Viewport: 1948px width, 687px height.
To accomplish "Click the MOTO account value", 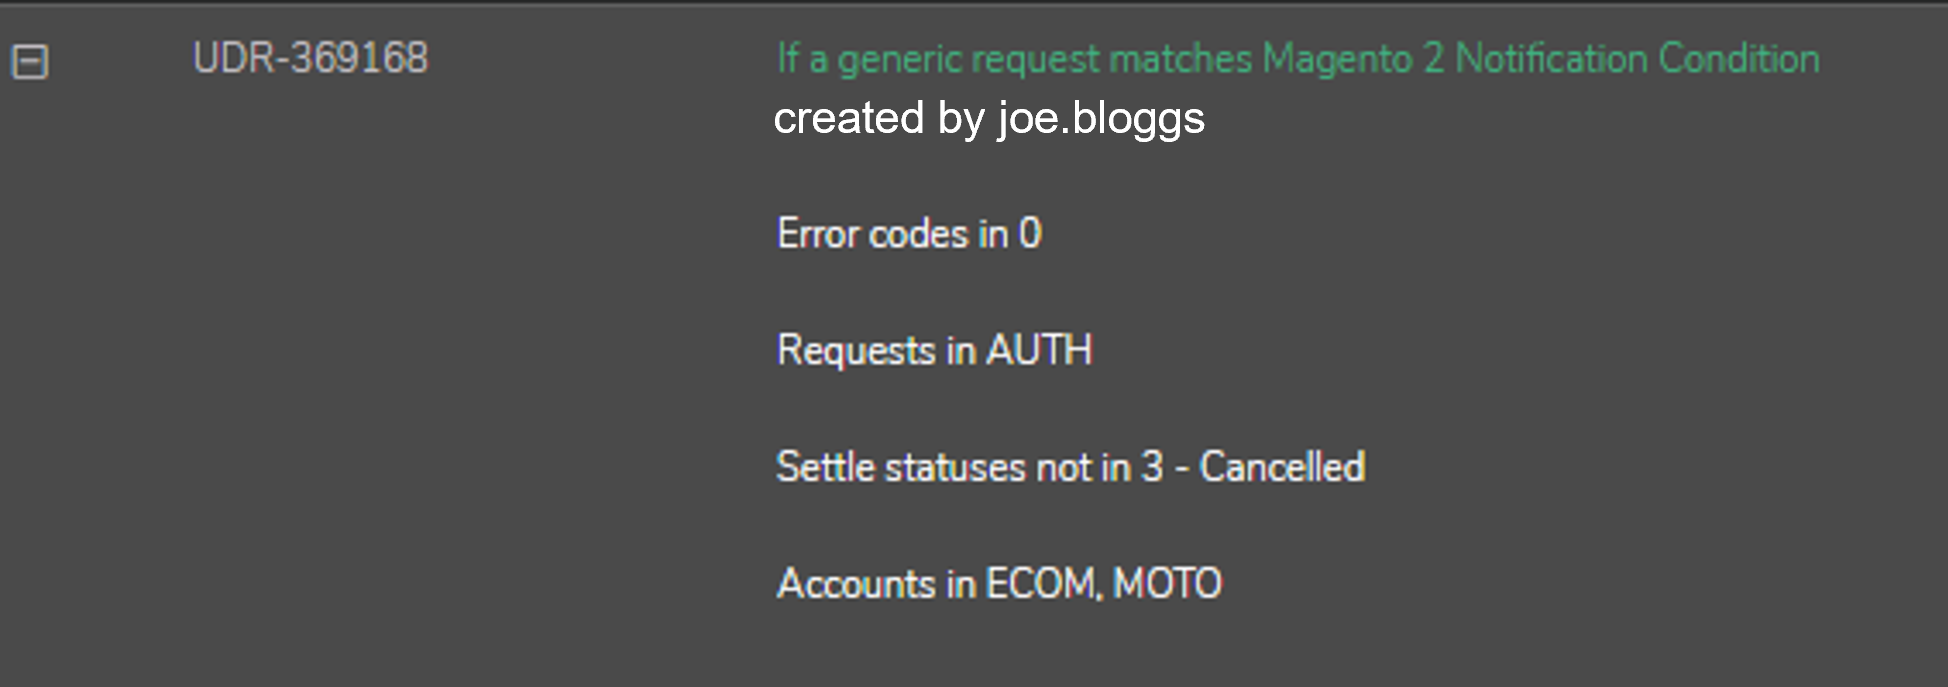I will 1167,583.
